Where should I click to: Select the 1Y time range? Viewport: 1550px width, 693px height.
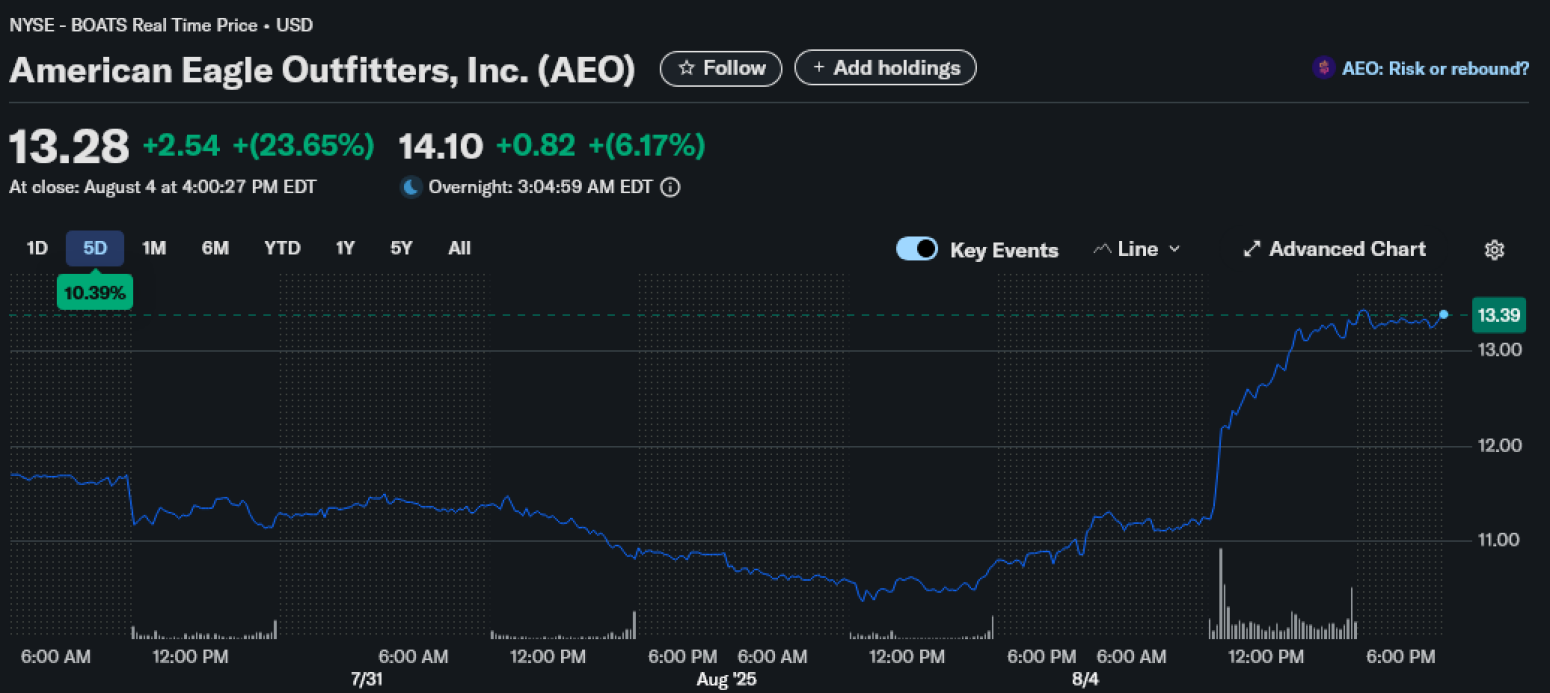click(345, 248)
